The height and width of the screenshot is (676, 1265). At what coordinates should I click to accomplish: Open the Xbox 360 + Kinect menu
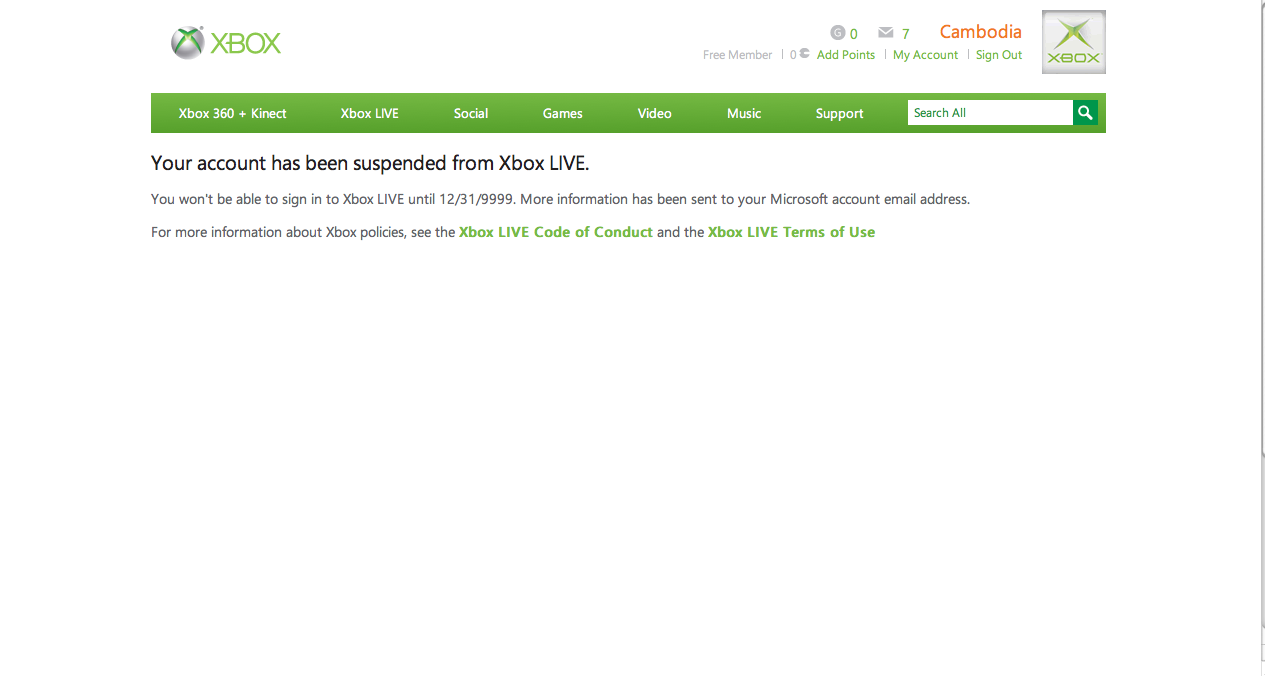[232, 113]
